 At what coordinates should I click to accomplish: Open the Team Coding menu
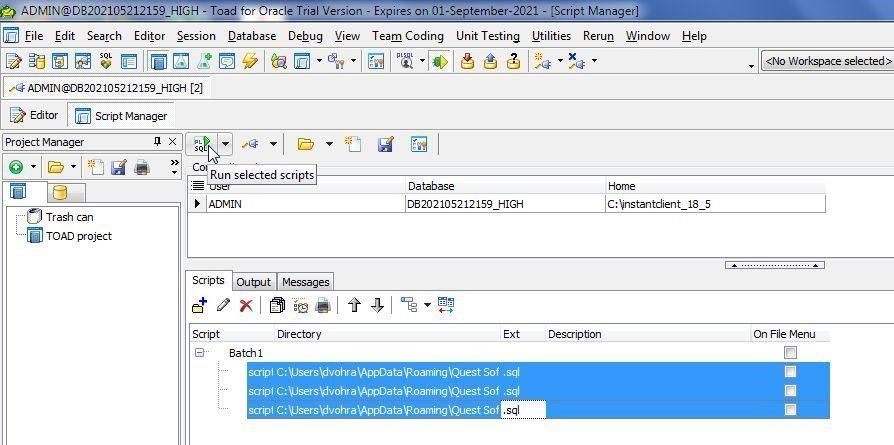(408, 36)
